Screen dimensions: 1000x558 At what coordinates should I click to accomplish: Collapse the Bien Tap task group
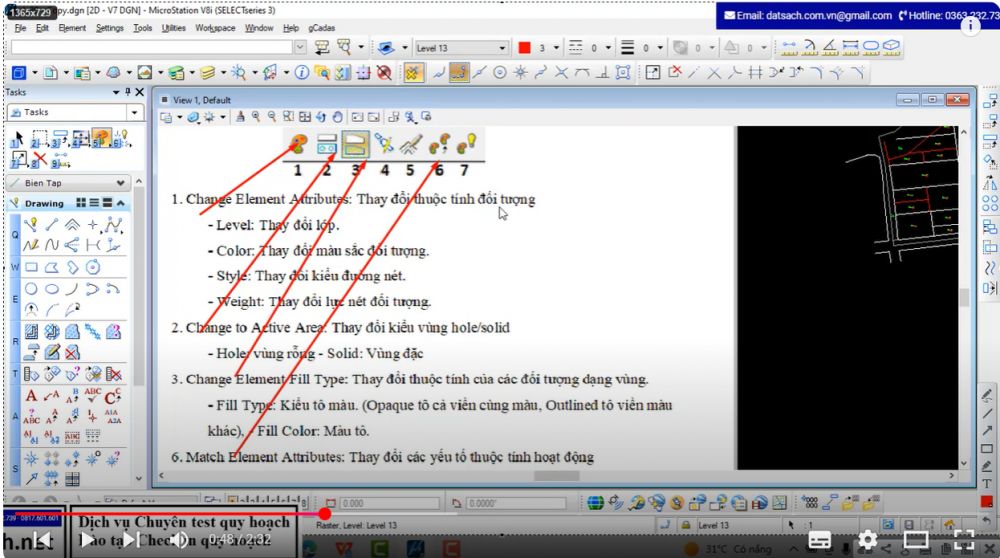click(x=121, y=183)
